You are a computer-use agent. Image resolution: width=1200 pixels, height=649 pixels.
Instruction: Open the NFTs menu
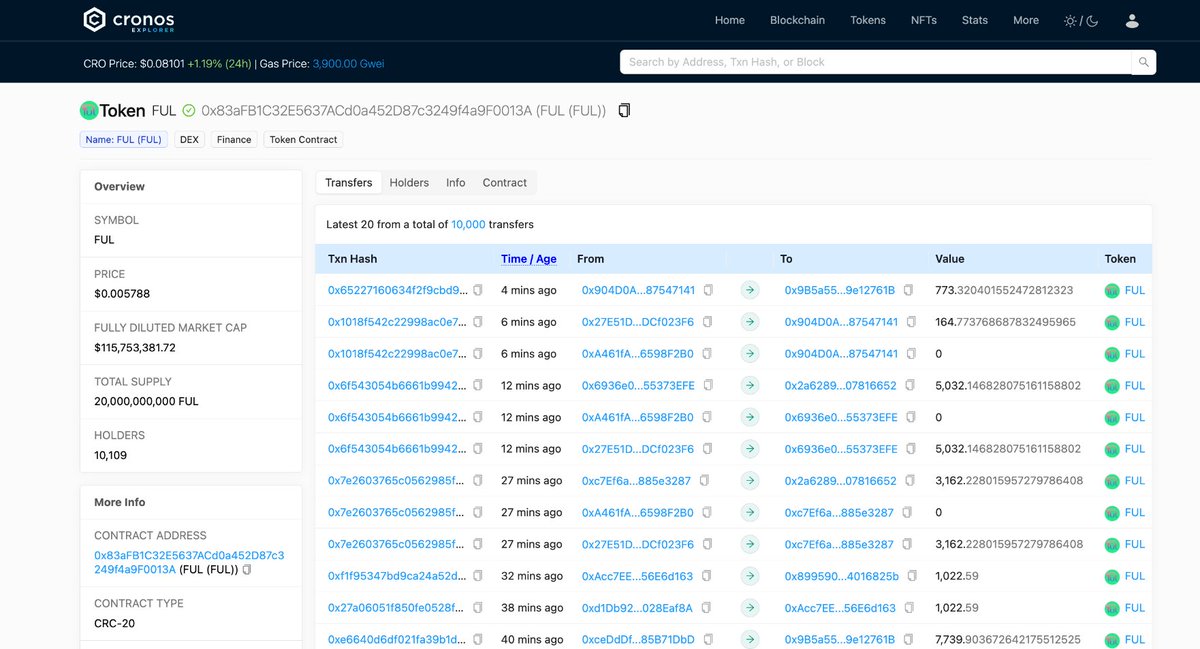924,20
